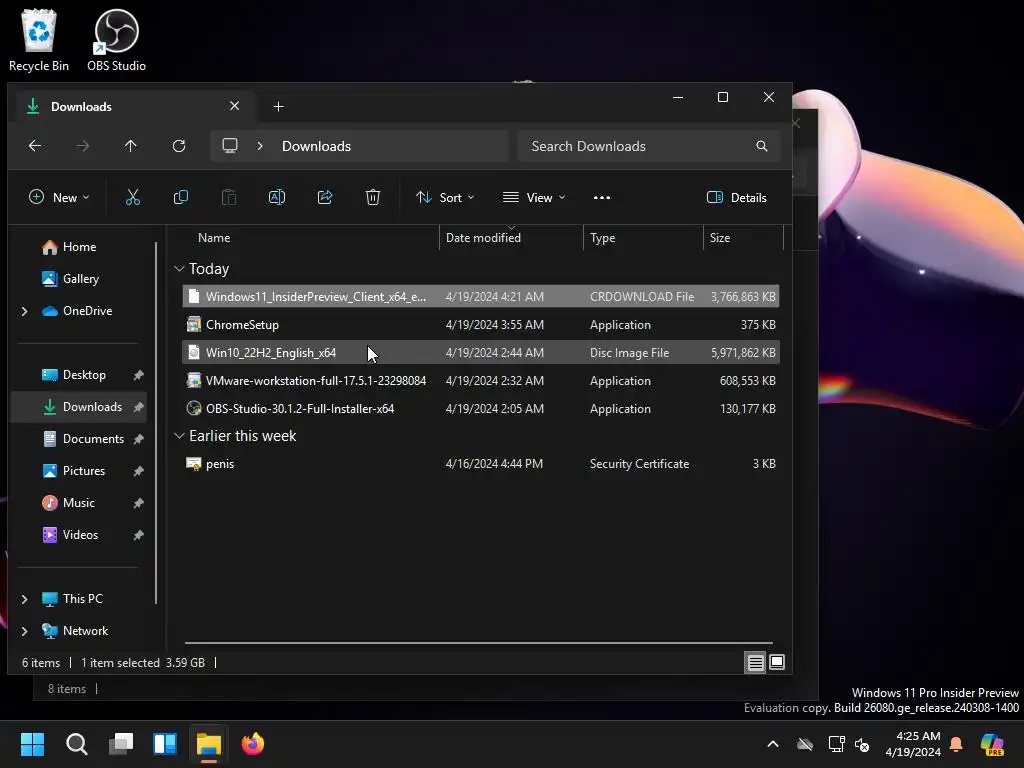
Task: Click the Copy icon in toolbar
Action: (x=181, y=197)
